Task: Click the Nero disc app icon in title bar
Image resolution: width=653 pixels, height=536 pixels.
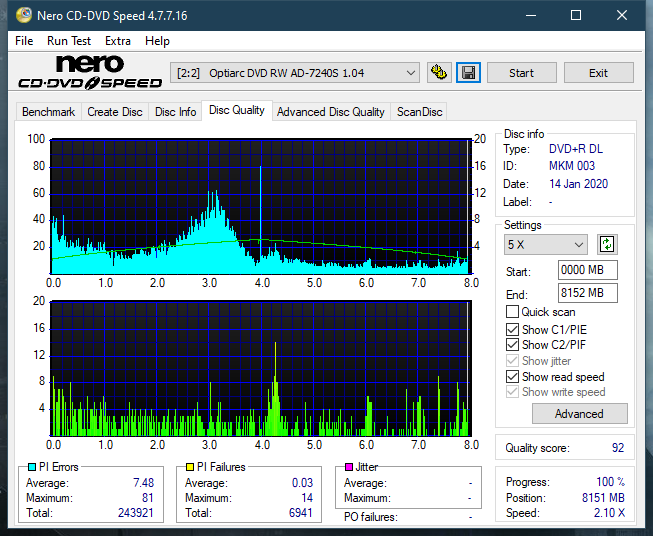Action: pos(23,15)
